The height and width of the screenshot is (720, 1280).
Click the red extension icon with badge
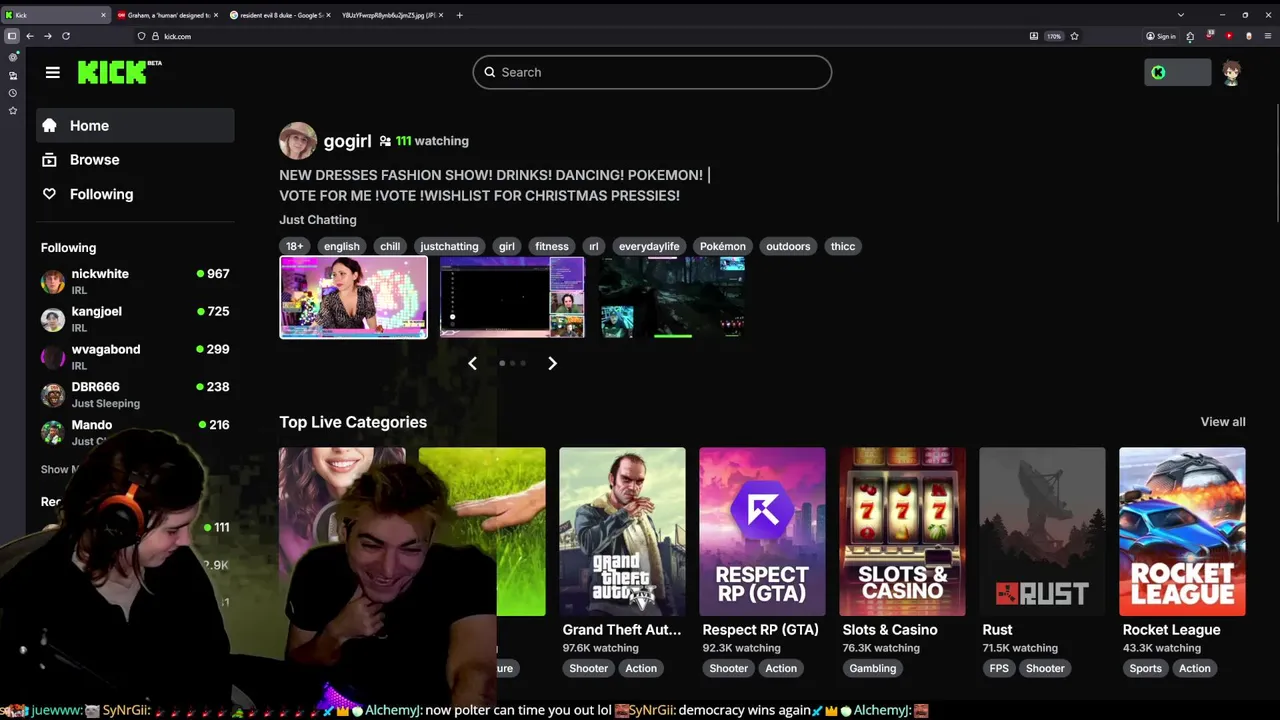1210,36
